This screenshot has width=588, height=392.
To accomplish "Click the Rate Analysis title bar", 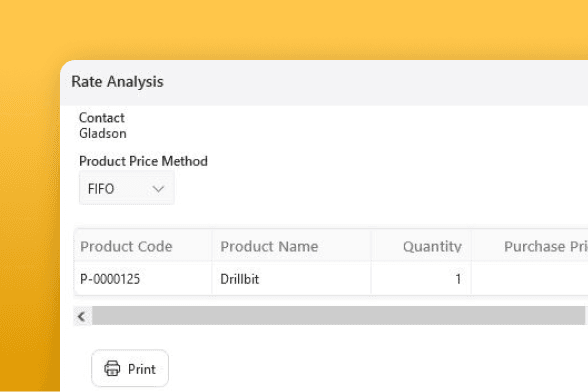I will tap(324, 82).
